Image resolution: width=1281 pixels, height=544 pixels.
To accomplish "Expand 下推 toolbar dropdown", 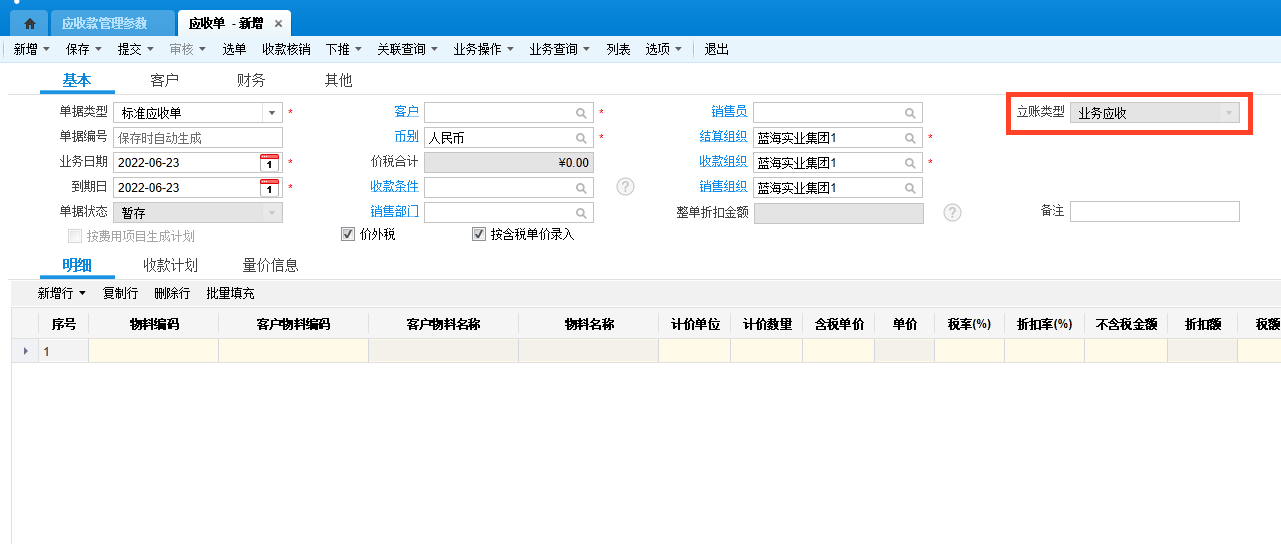I will tap(358, 49).
